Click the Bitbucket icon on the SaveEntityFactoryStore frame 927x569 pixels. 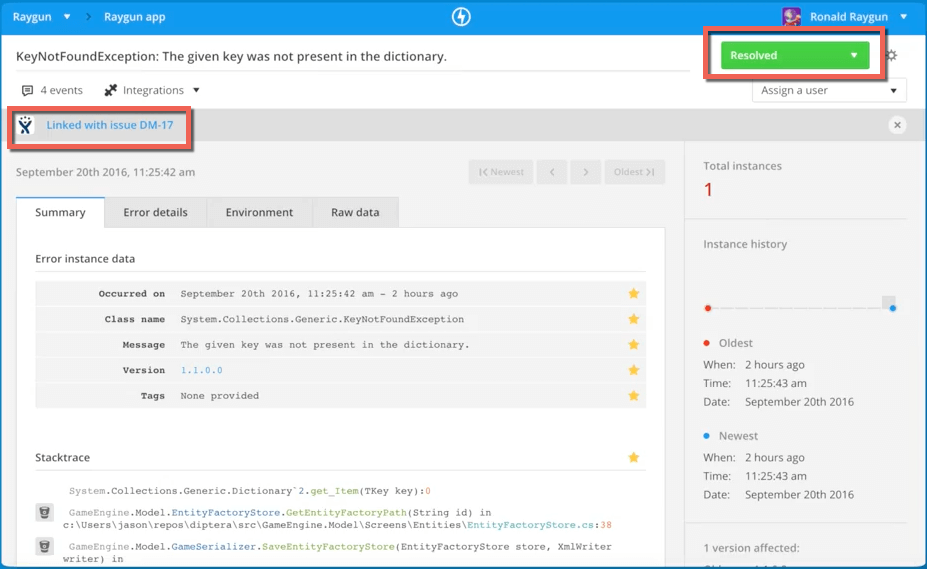click(44, 547)
